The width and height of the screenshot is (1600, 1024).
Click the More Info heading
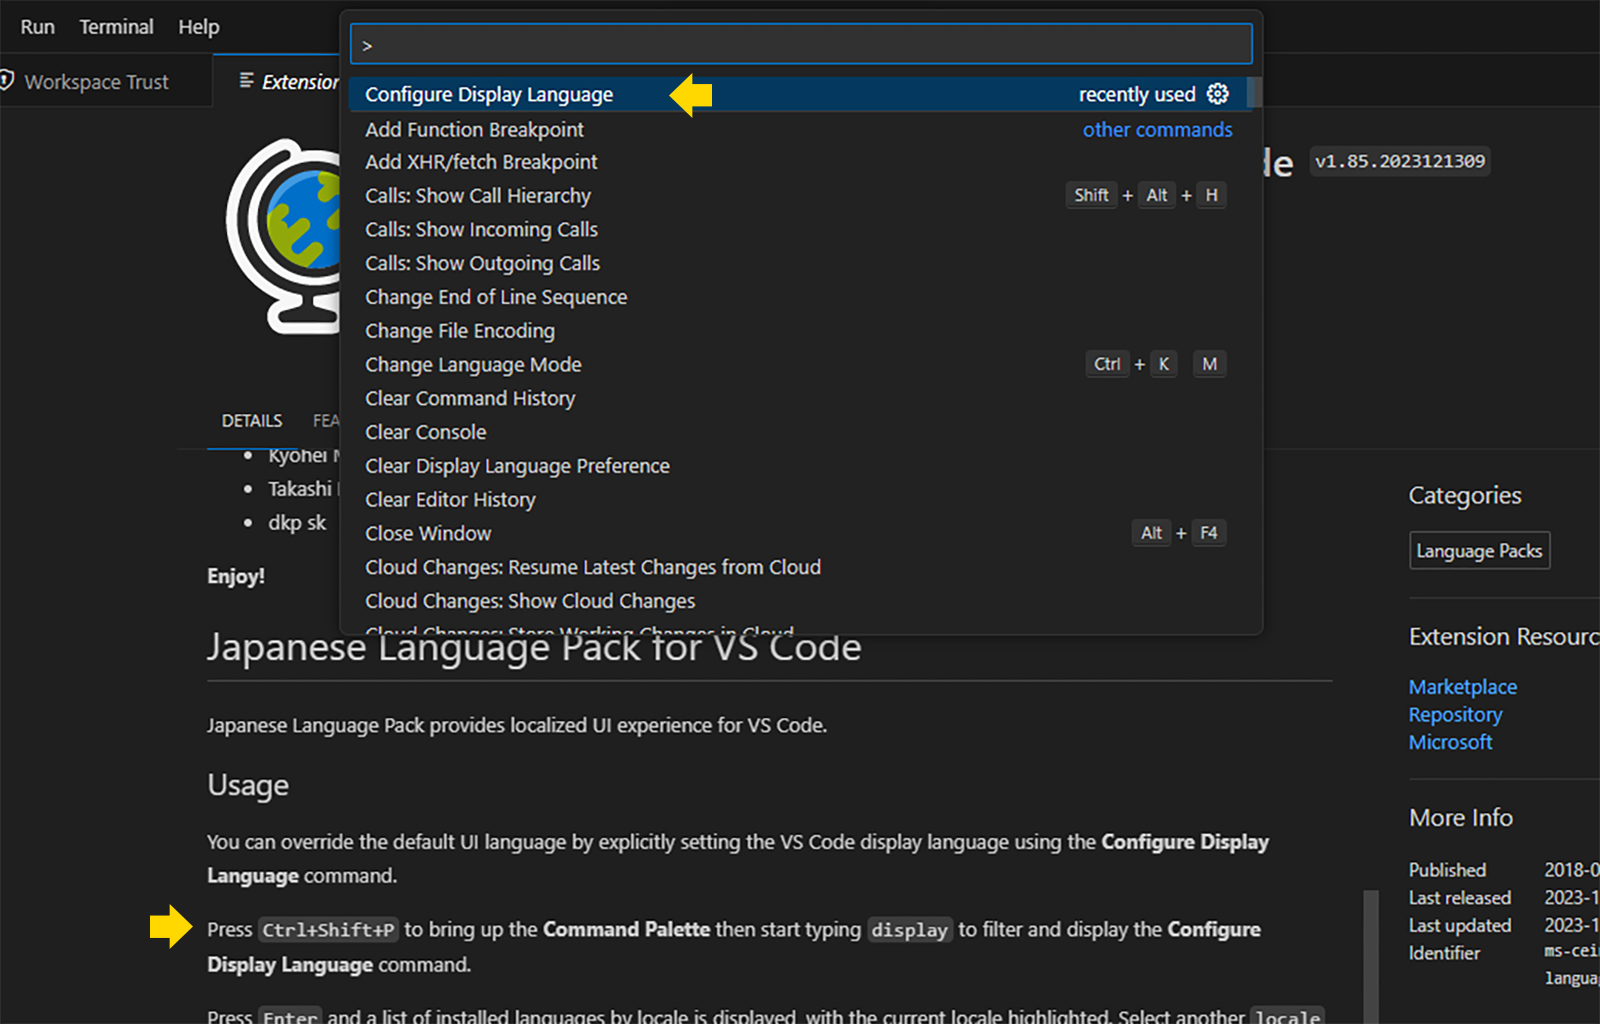pos(1460,818)
